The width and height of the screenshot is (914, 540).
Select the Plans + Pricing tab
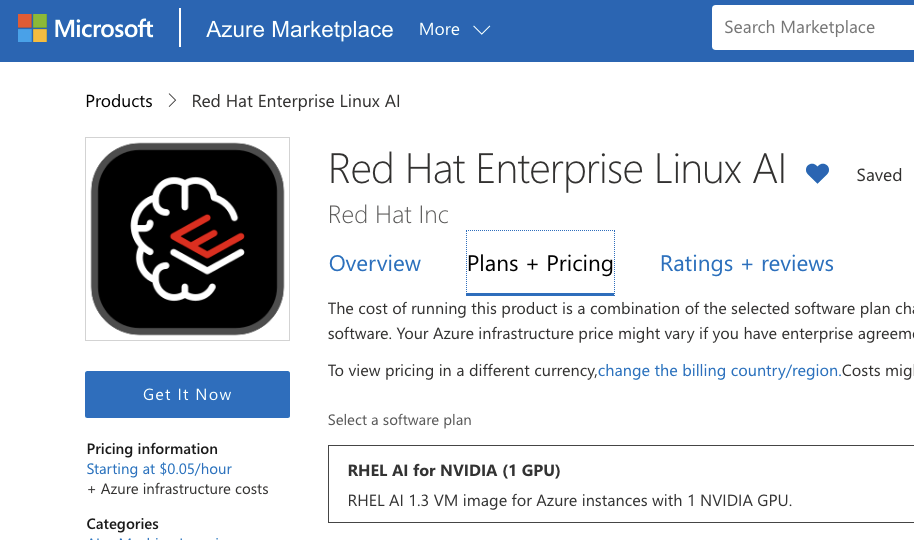540,264
